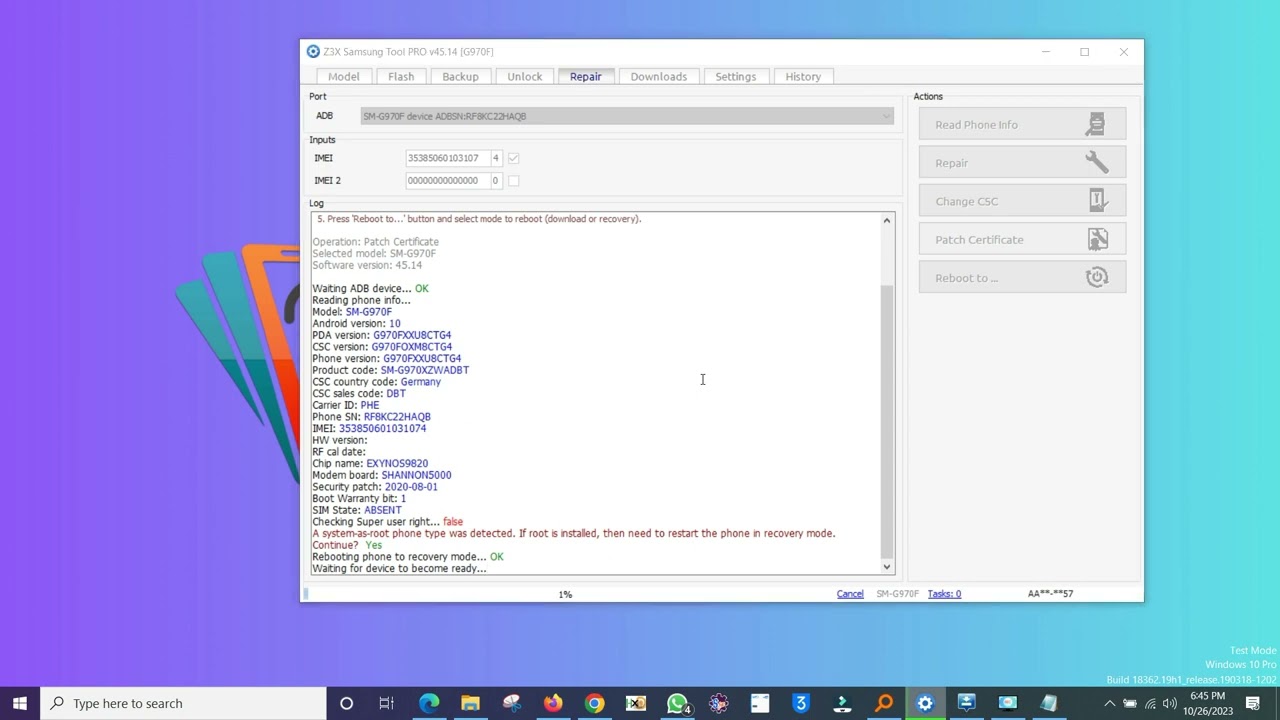1280x720 pixels.
Task: Open the Tasks: 0 link
Action: [944, 594]
